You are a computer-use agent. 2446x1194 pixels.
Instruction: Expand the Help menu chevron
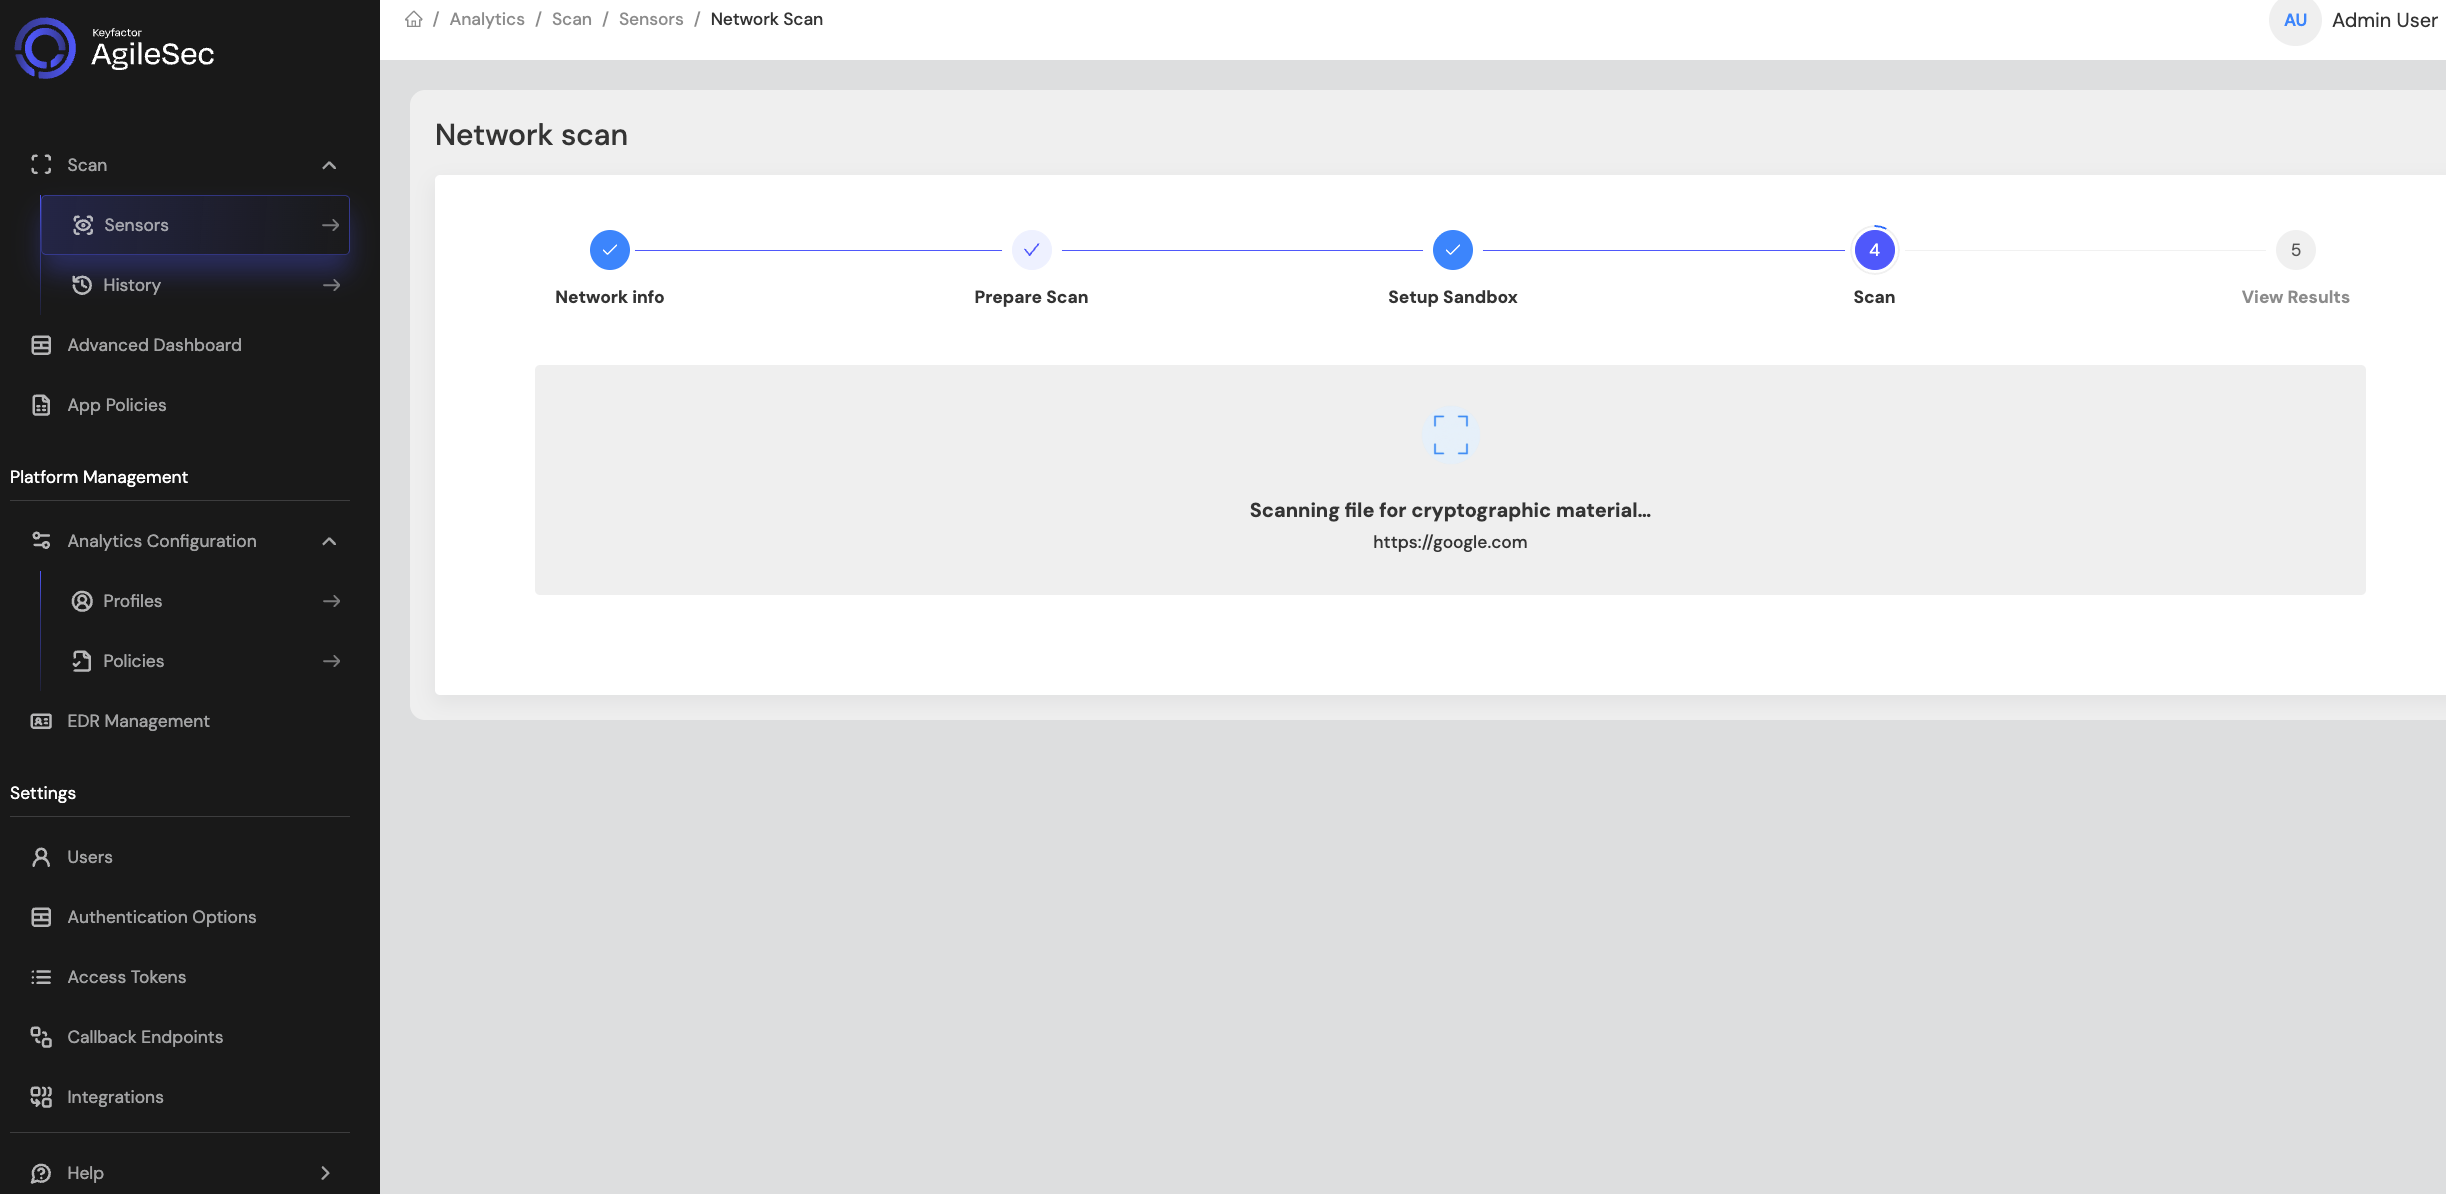click(x=325, y=1173)
